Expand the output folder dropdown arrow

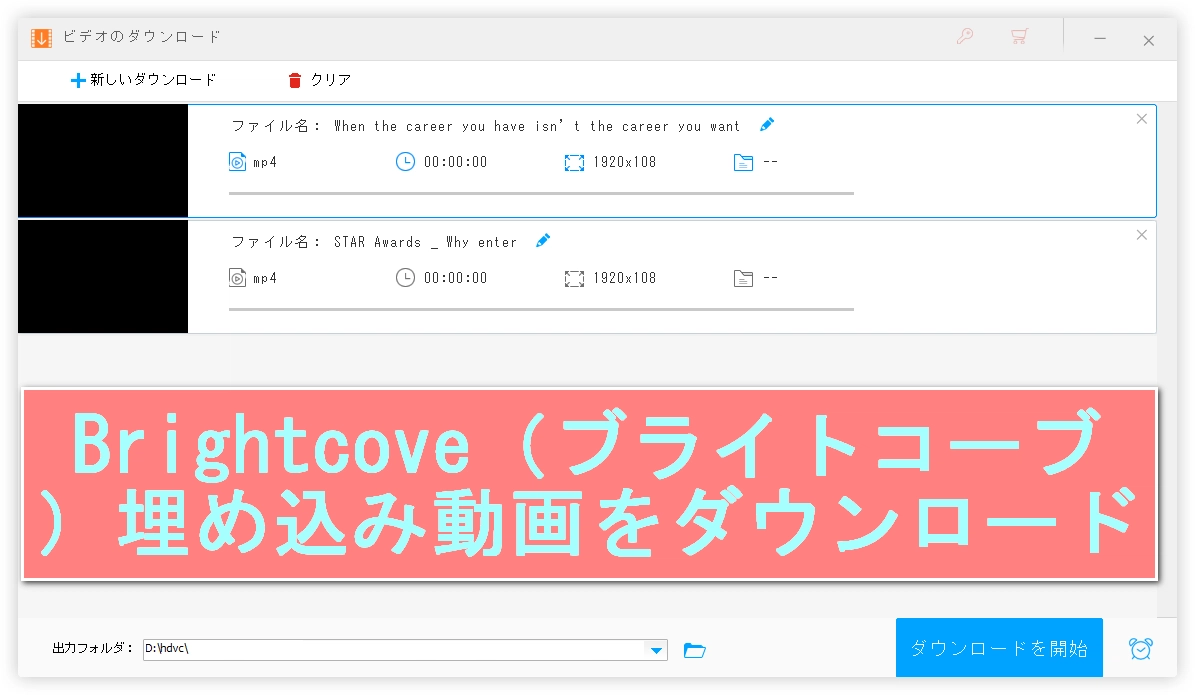pyautogui.click(x=656, y=650)
